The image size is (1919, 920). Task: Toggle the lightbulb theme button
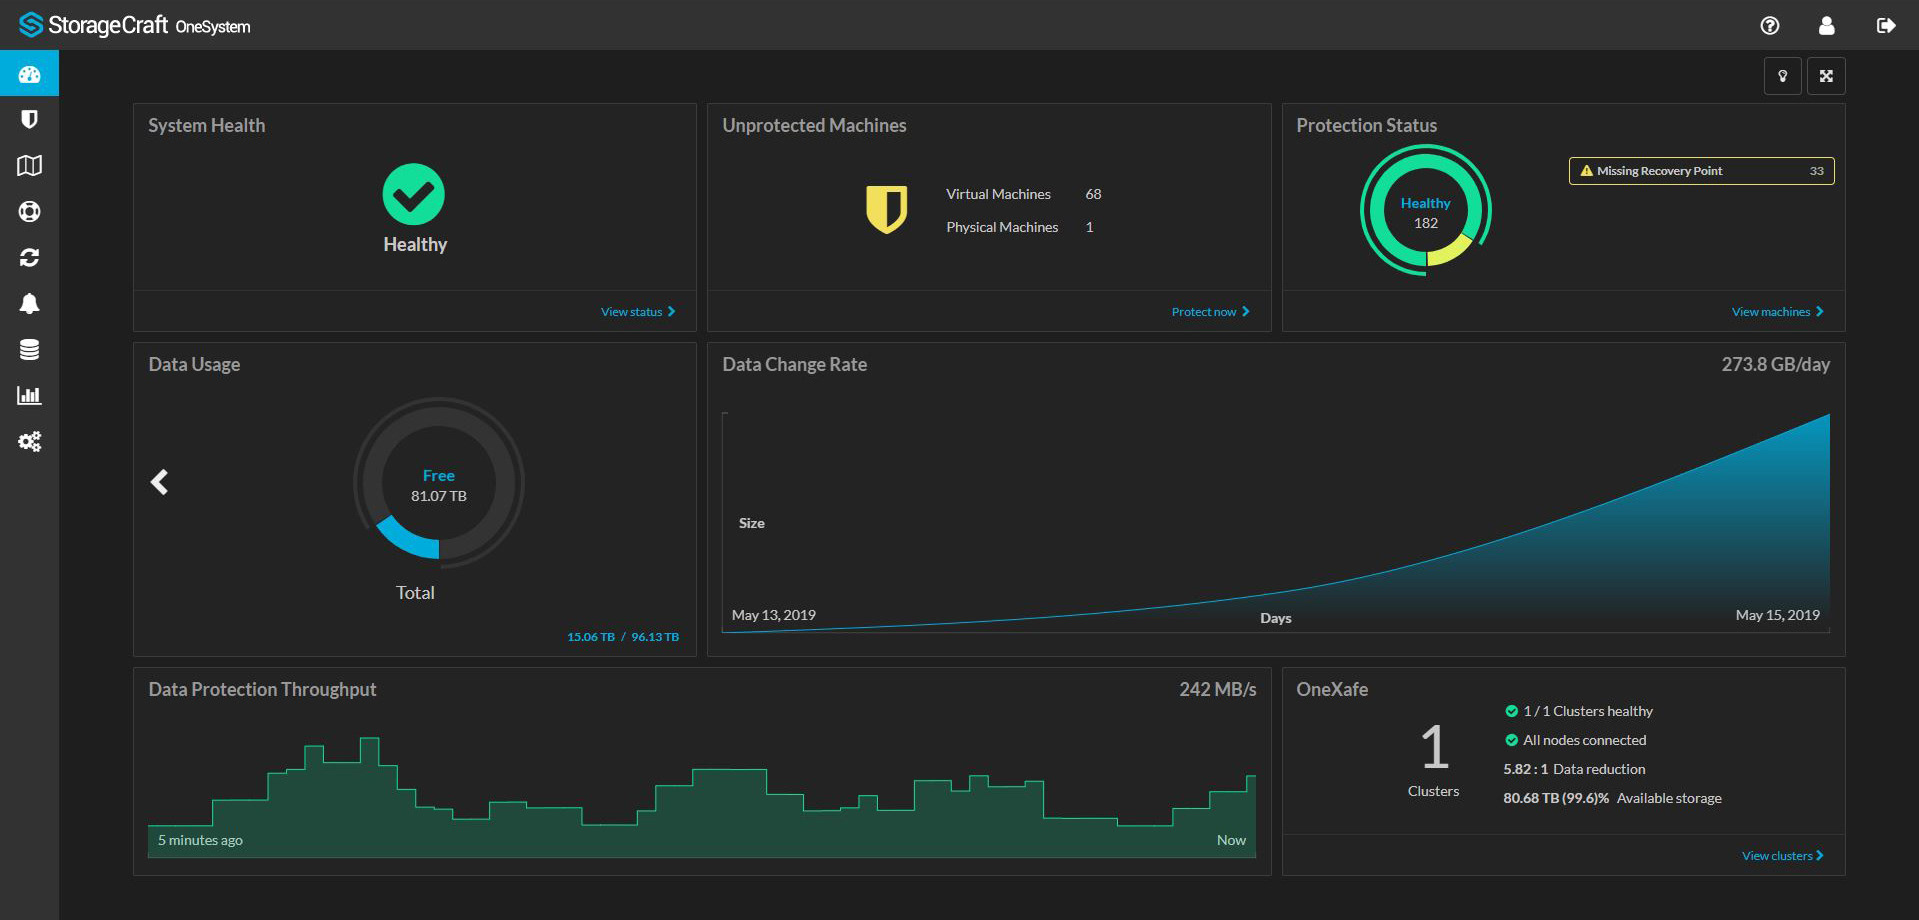pyautogui.click(x=1782, y=76)
